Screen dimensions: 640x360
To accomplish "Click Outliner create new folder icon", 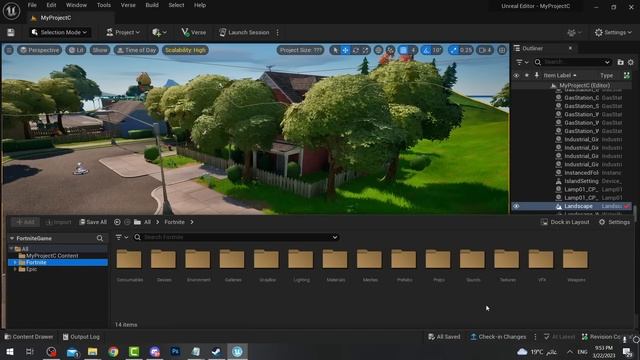I will click(x=620, y=62).
